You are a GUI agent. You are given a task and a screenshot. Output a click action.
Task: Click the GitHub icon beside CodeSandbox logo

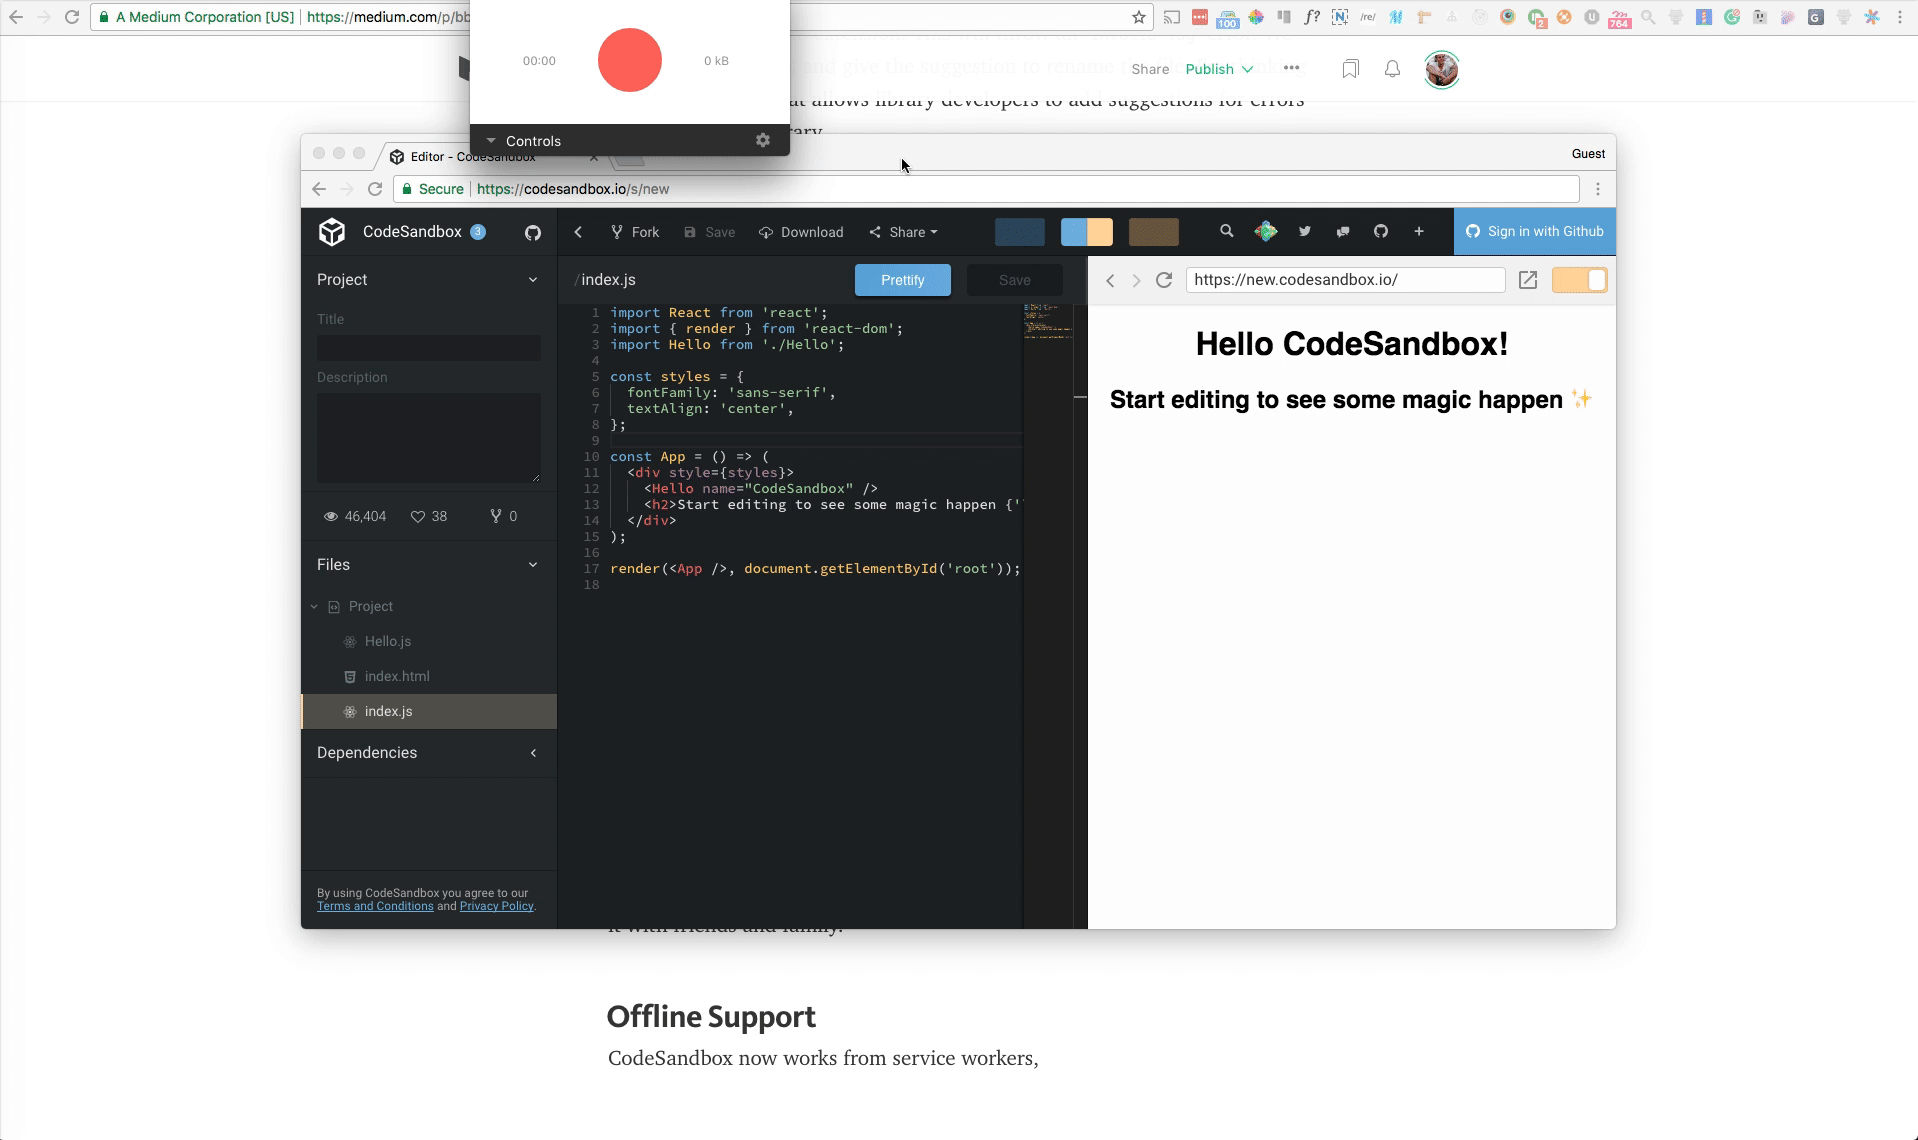point(533,232)
